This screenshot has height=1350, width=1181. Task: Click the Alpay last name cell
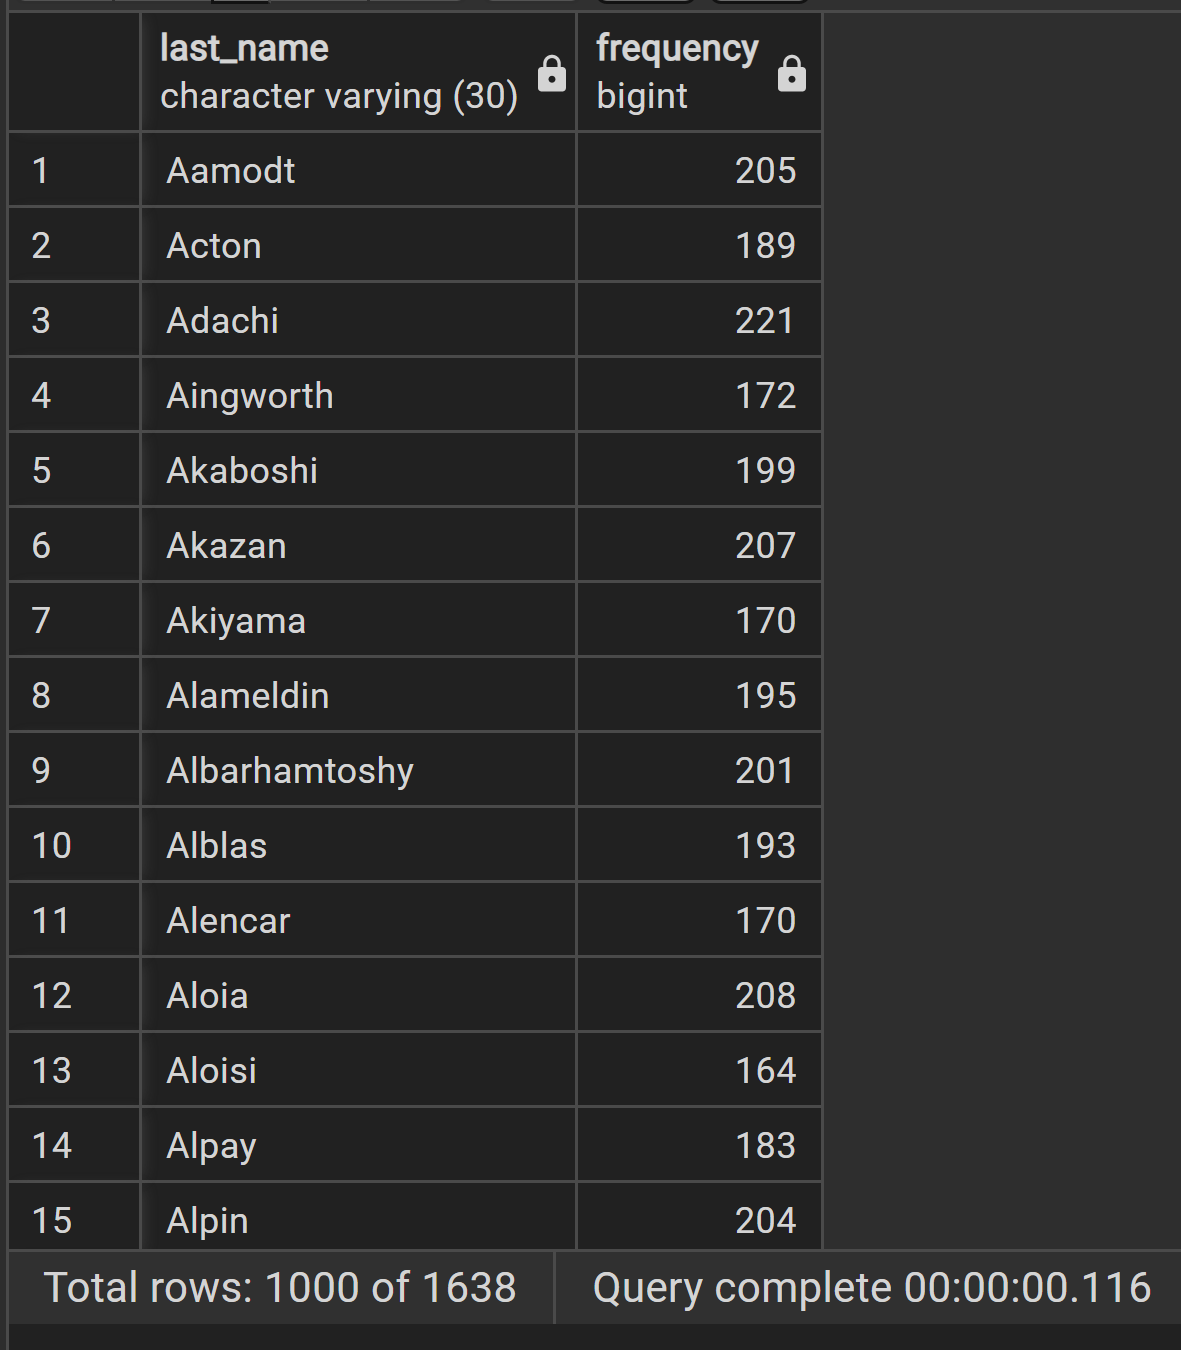tap(358, 1145)
